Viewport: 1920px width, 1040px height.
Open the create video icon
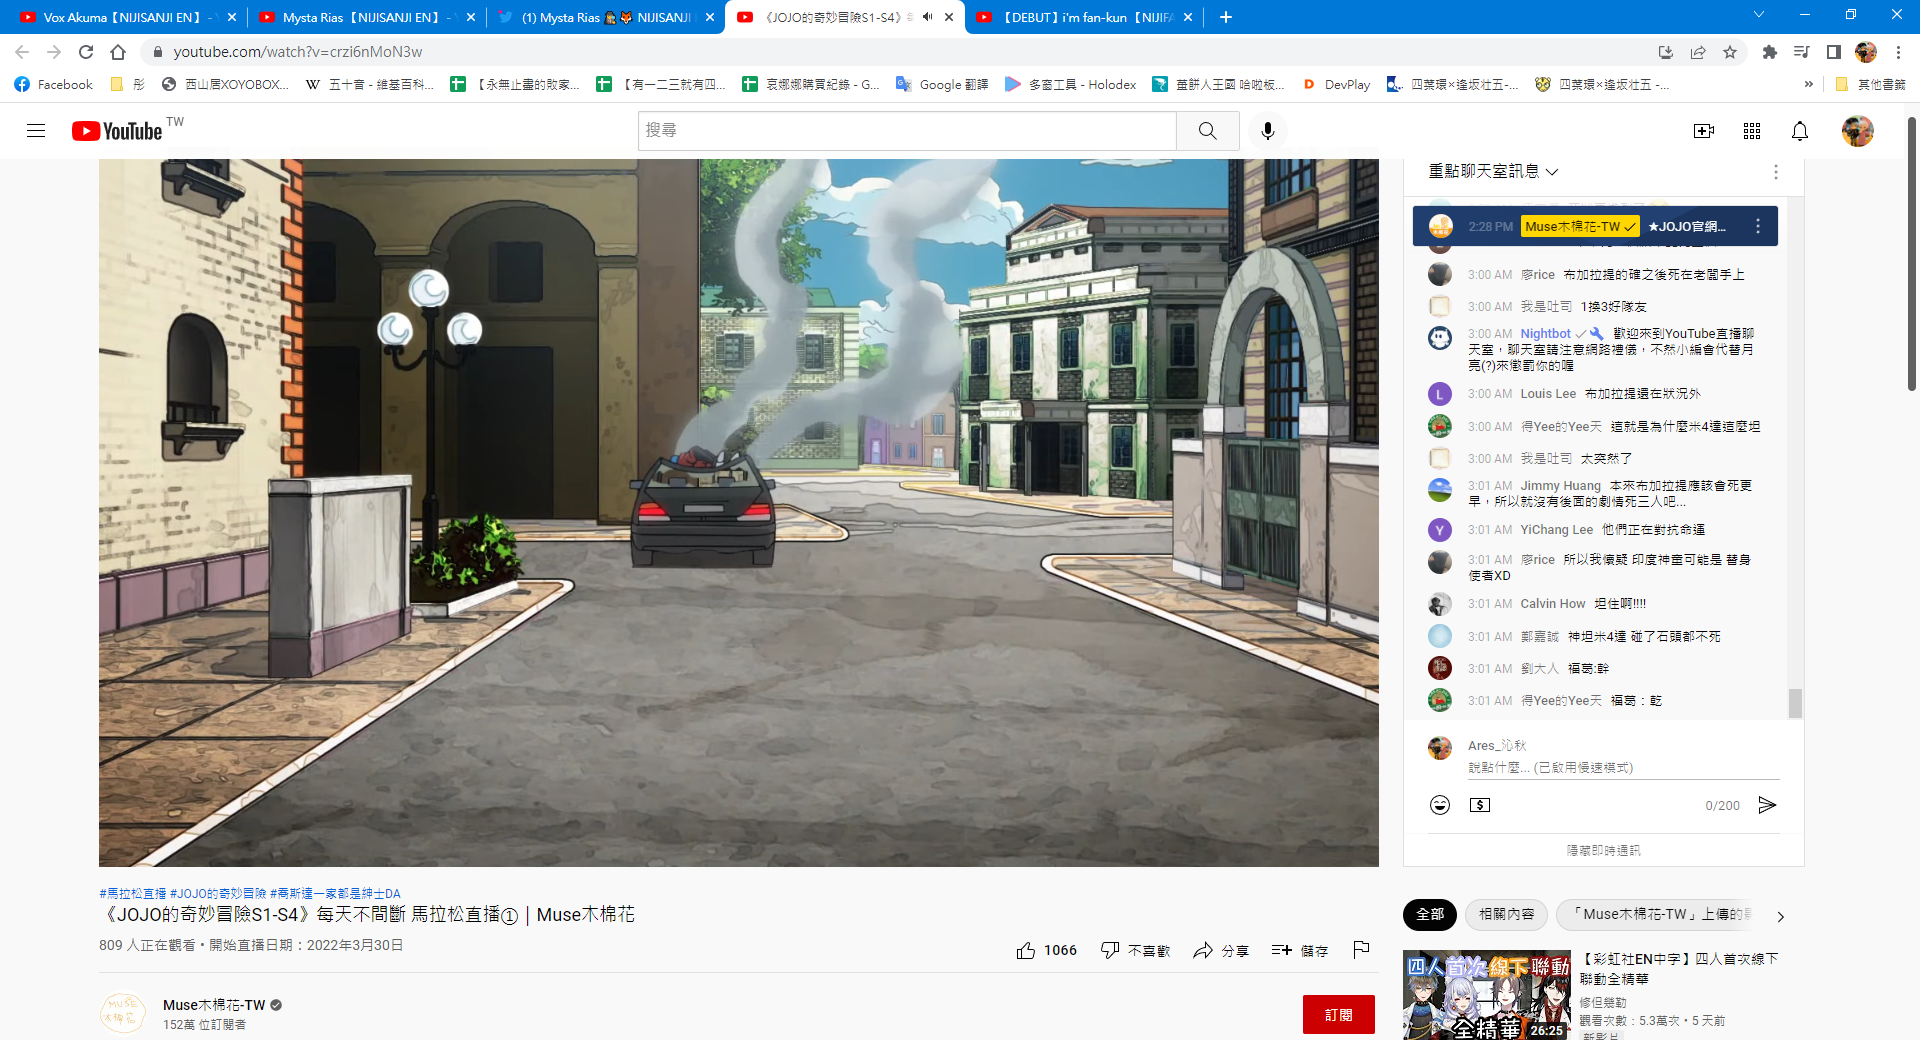click(x=1704, y=131)
